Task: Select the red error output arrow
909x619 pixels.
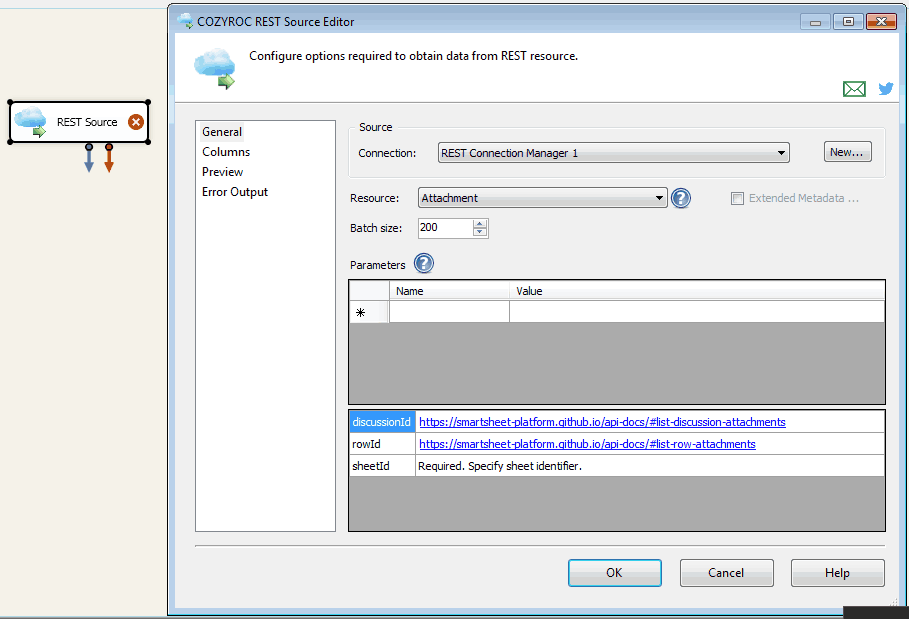Action: click(109, 158)
